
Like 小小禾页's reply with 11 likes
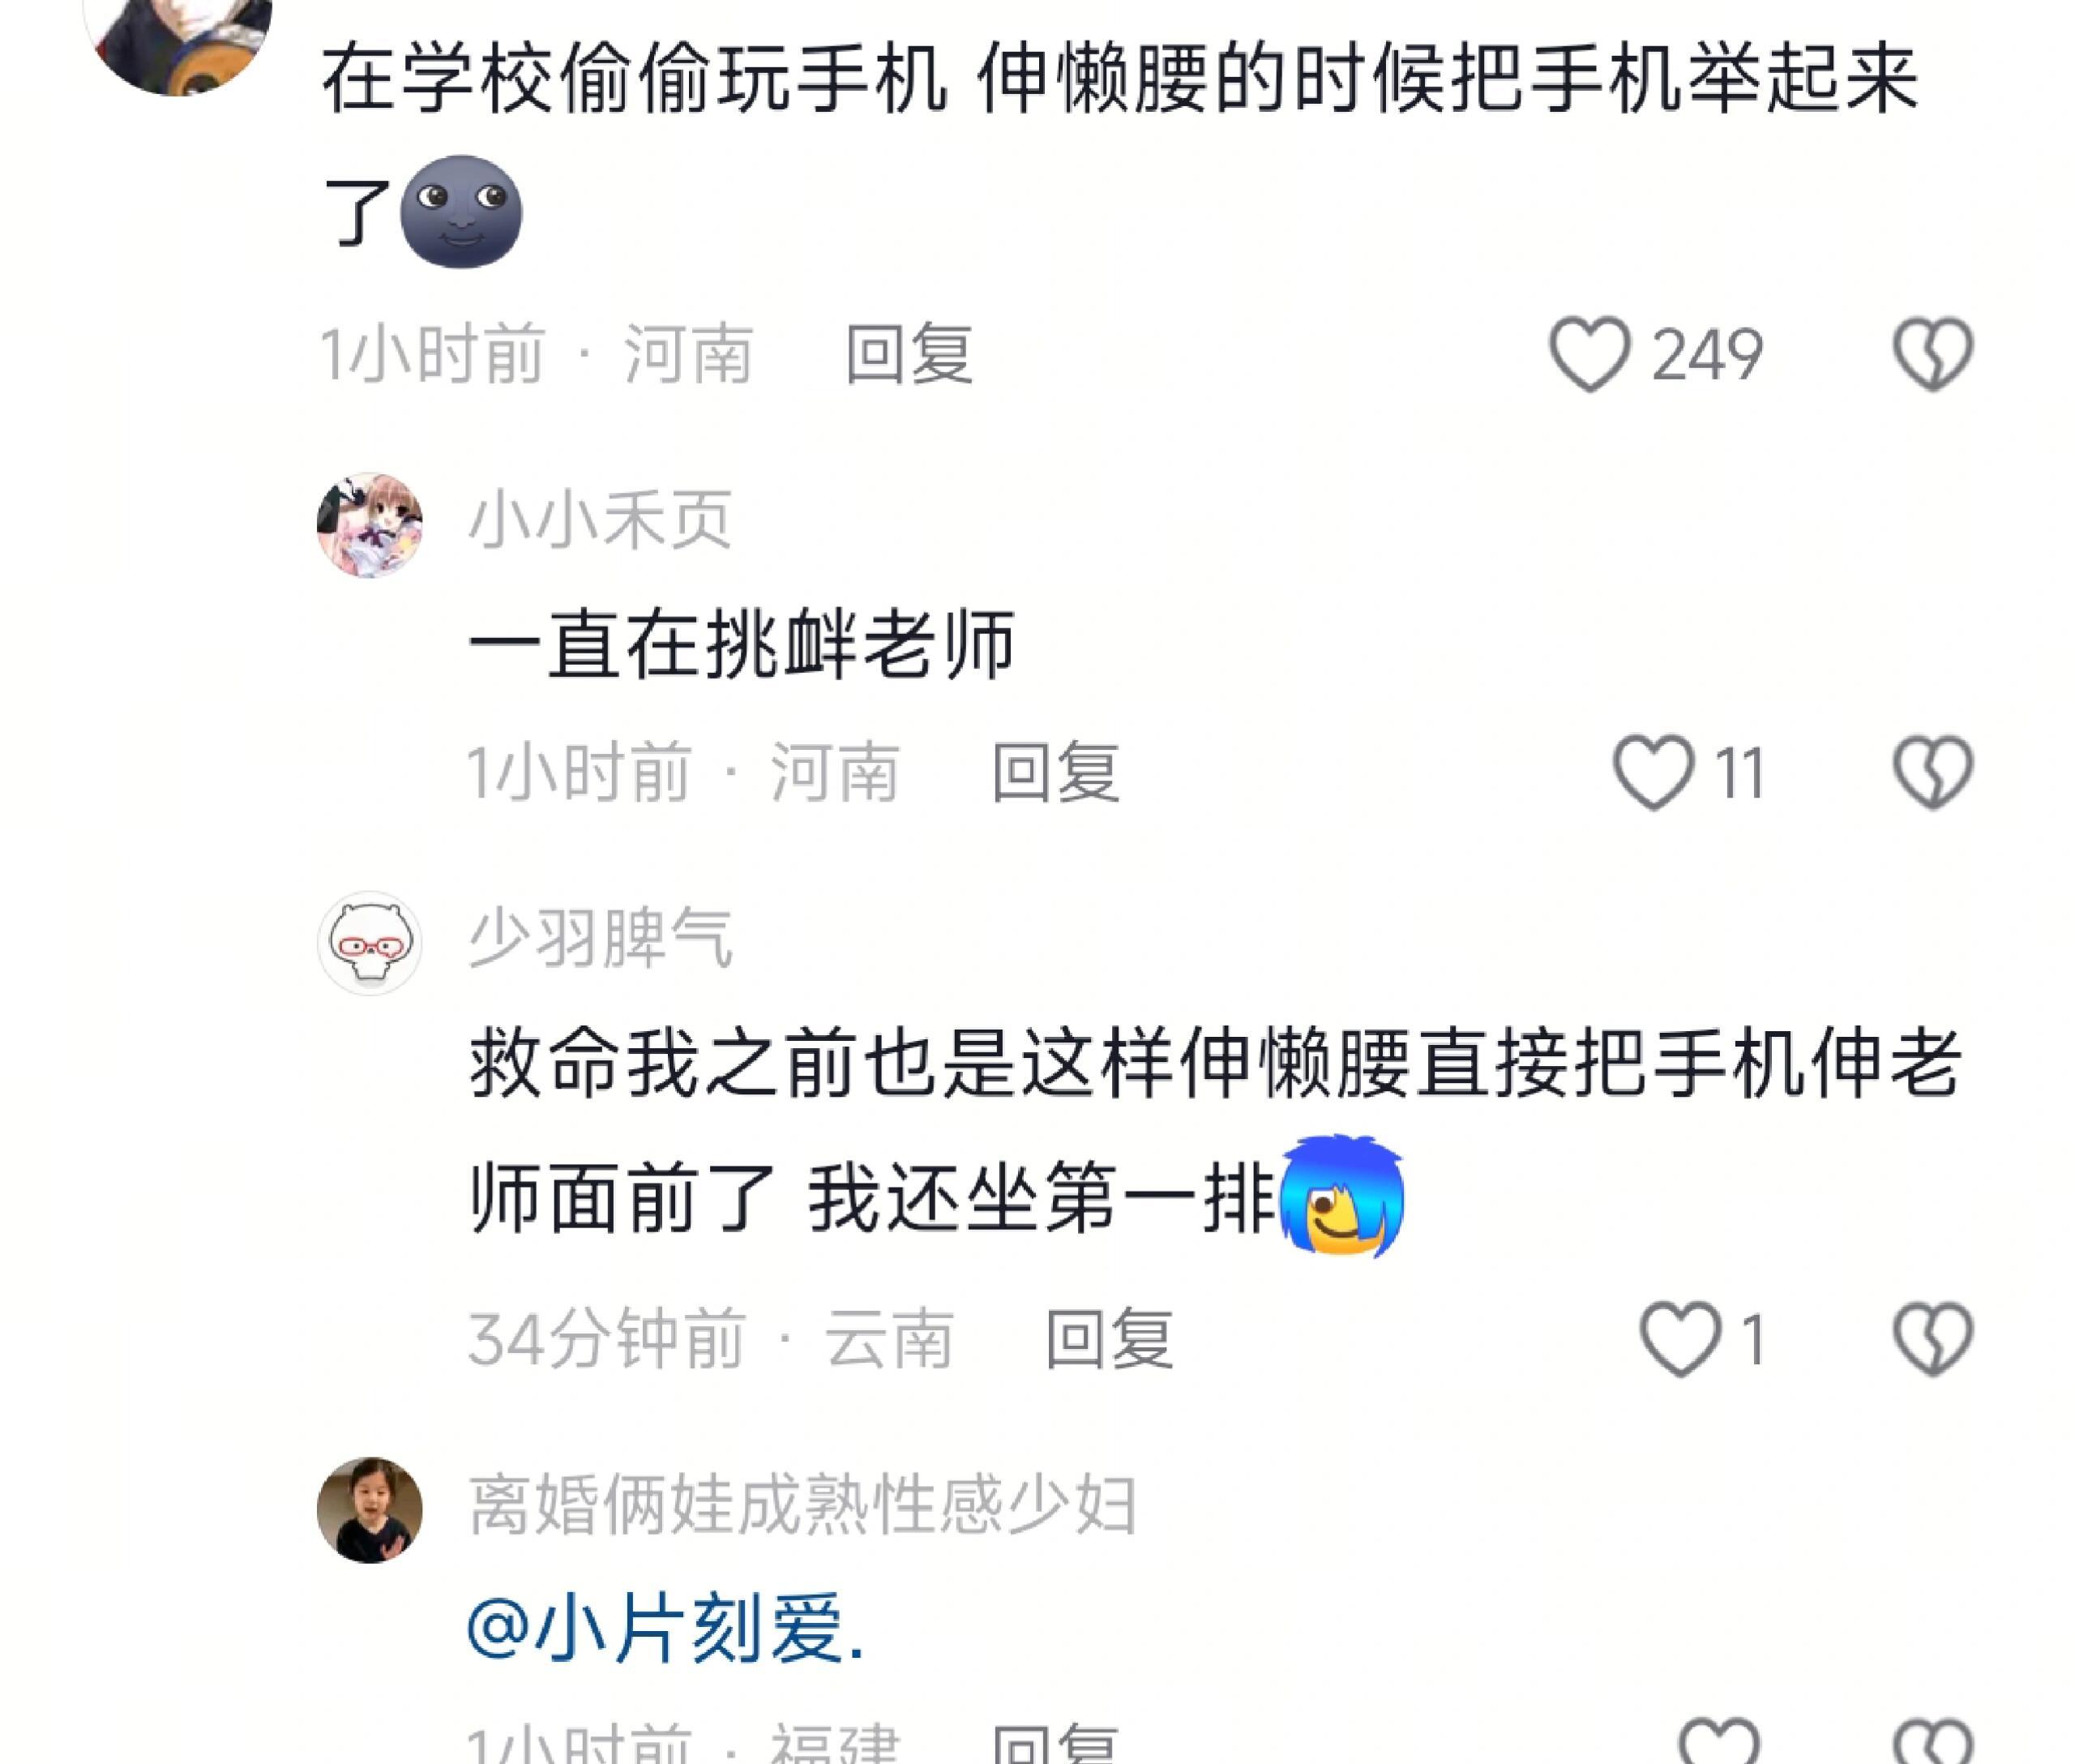pos(1653,772)
